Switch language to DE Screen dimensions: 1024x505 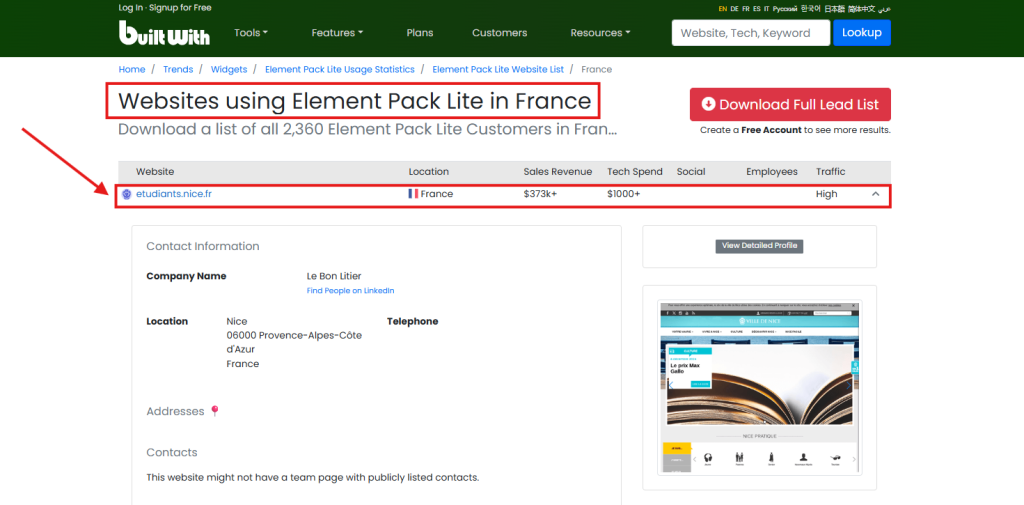(735, 9)
